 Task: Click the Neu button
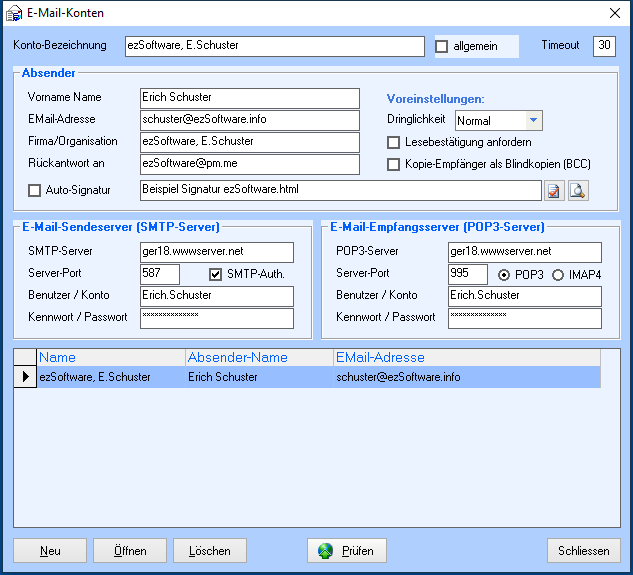[x=50, y=551]
